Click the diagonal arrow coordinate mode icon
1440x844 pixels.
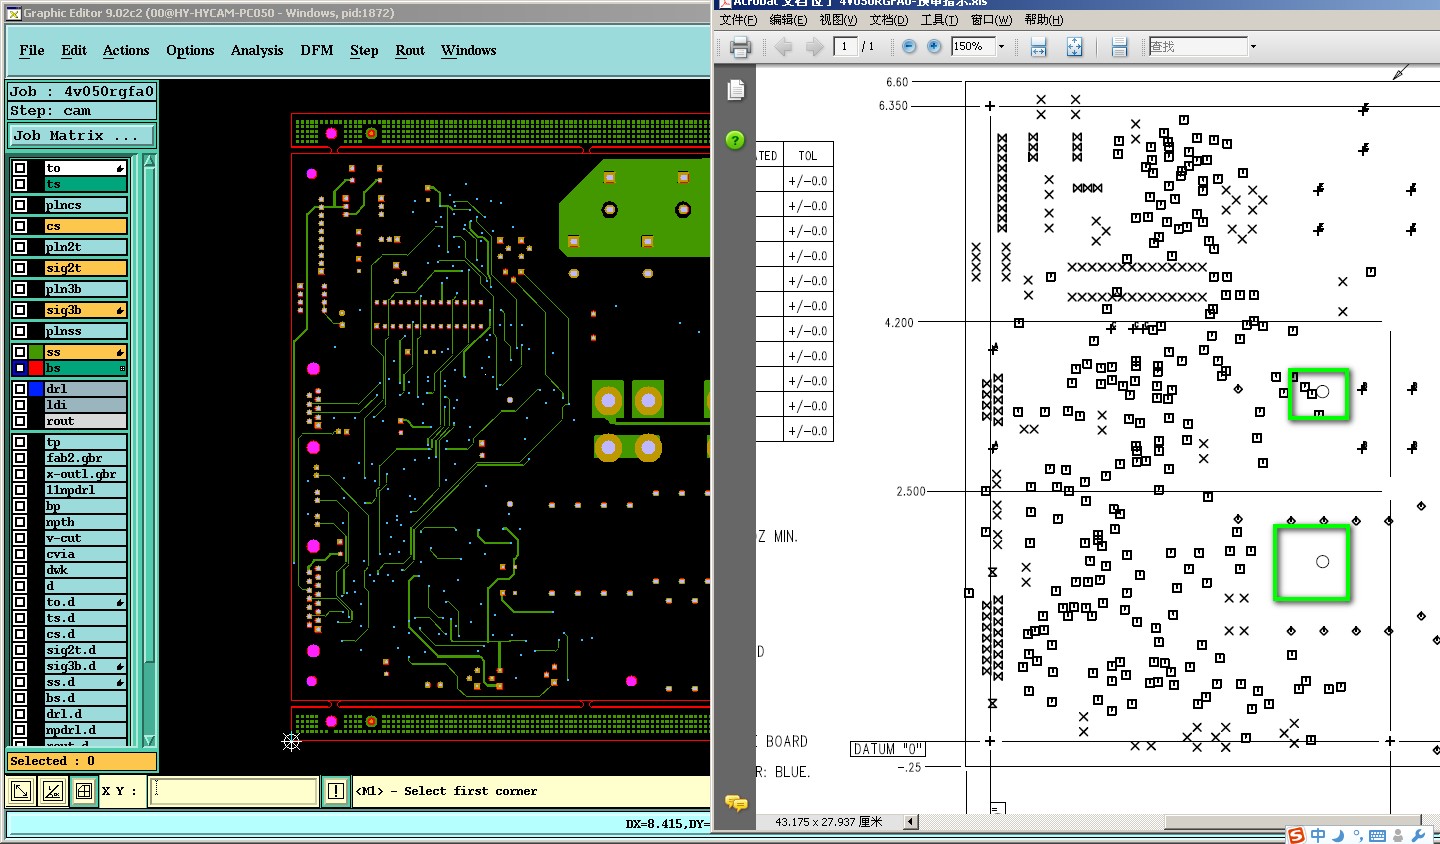coord(19,792)
